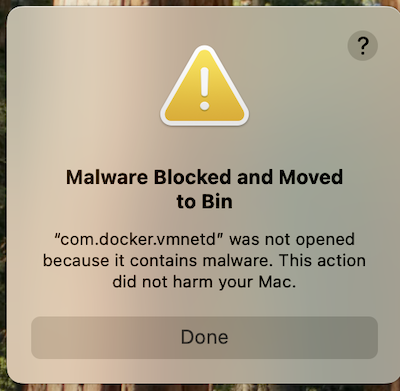Click the word "Blocked" in the title
The image size is (400, 391).
pyautogui.click(x=192, y=177)
